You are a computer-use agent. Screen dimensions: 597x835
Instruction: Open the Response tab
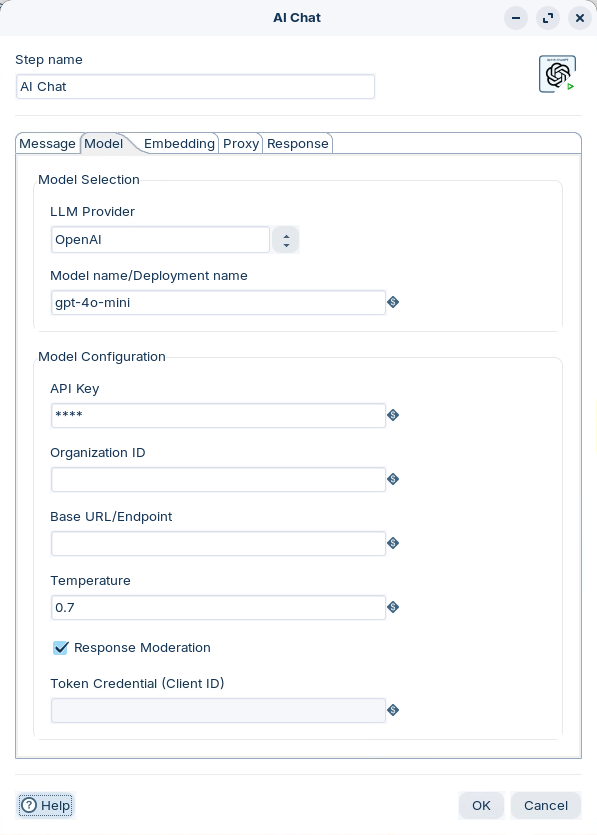click(x=298, y=143)
